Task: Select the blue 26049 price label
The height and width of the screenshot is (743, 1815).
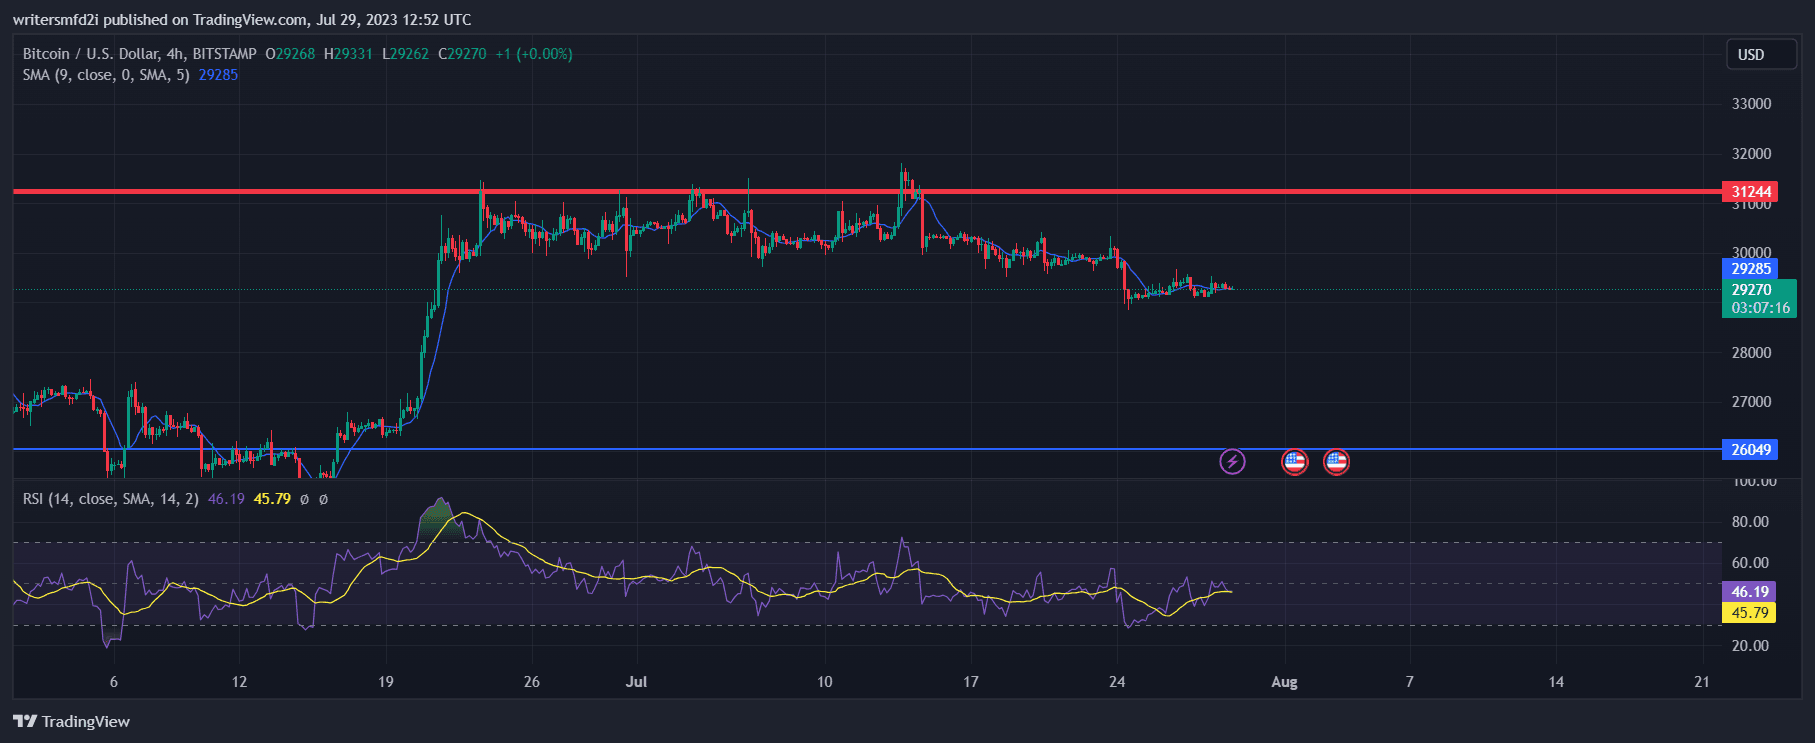Action: coord(1751,450)
